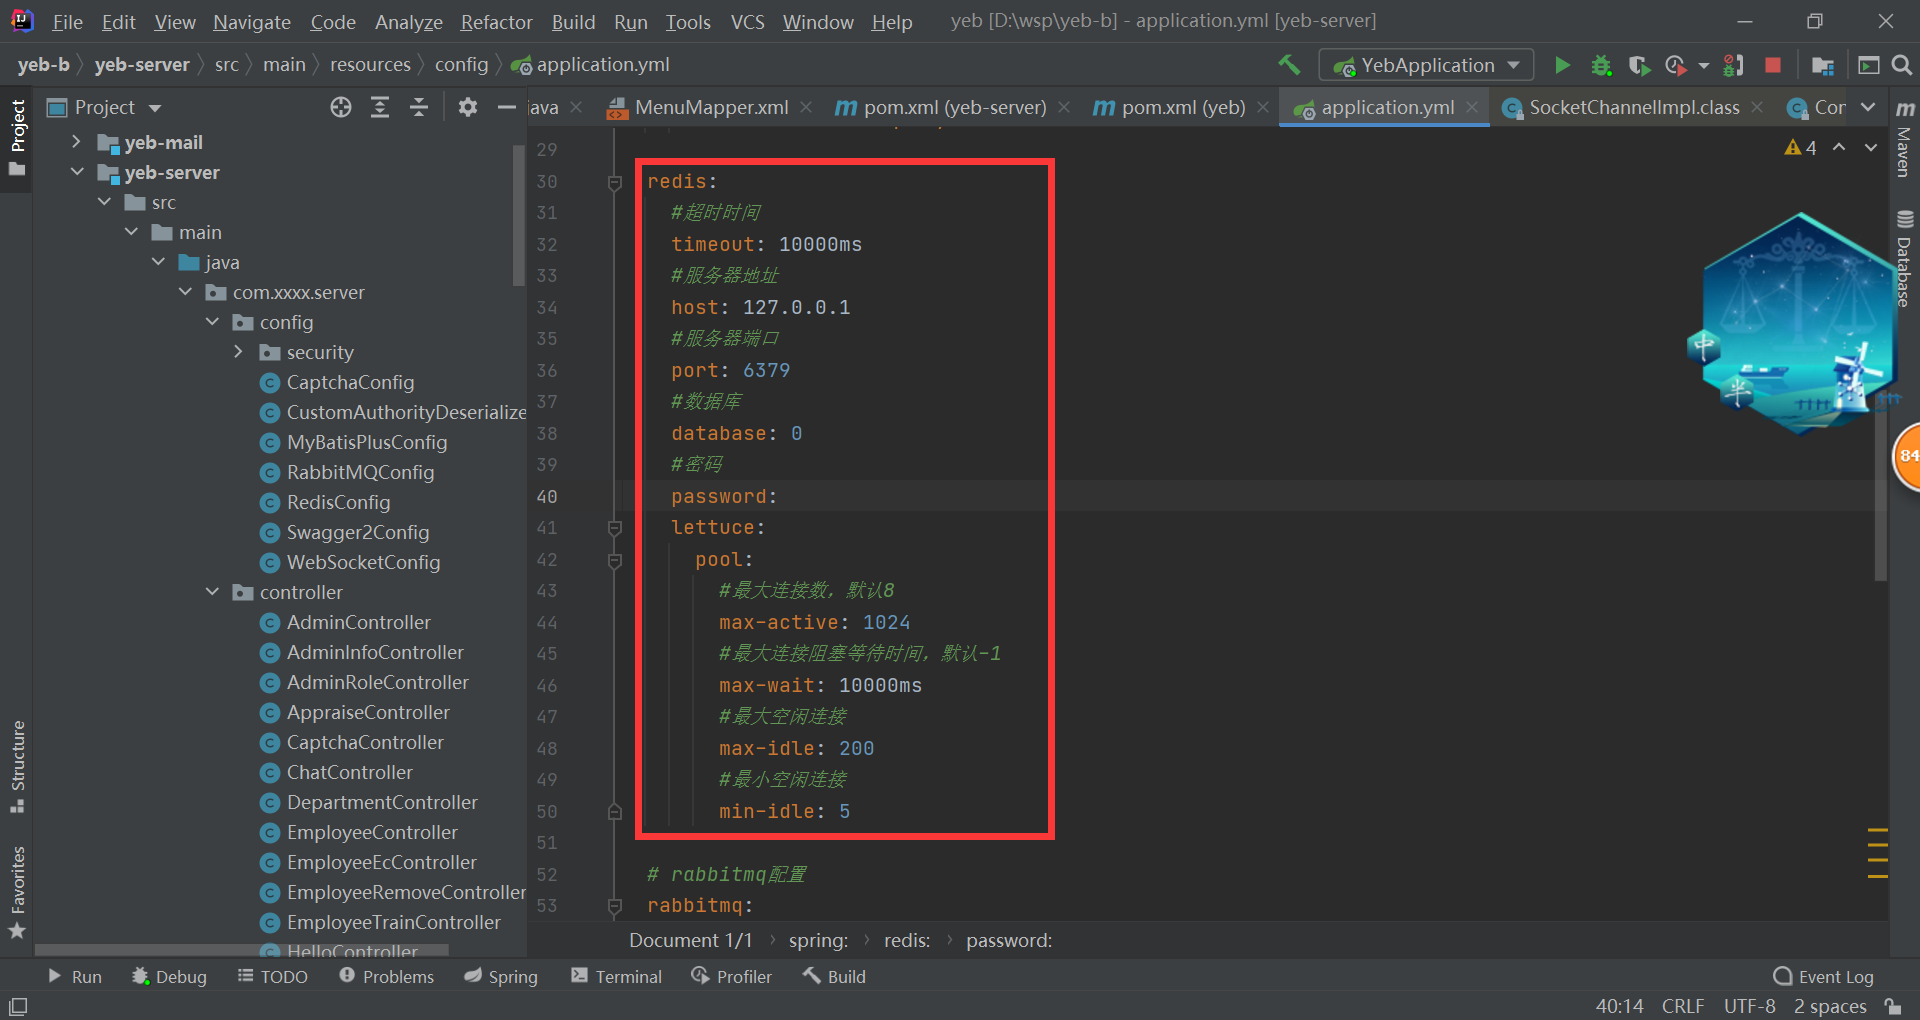Toggle the Terminal tool window
Screen dimensions: 1920x1020
tap(616, 976)
